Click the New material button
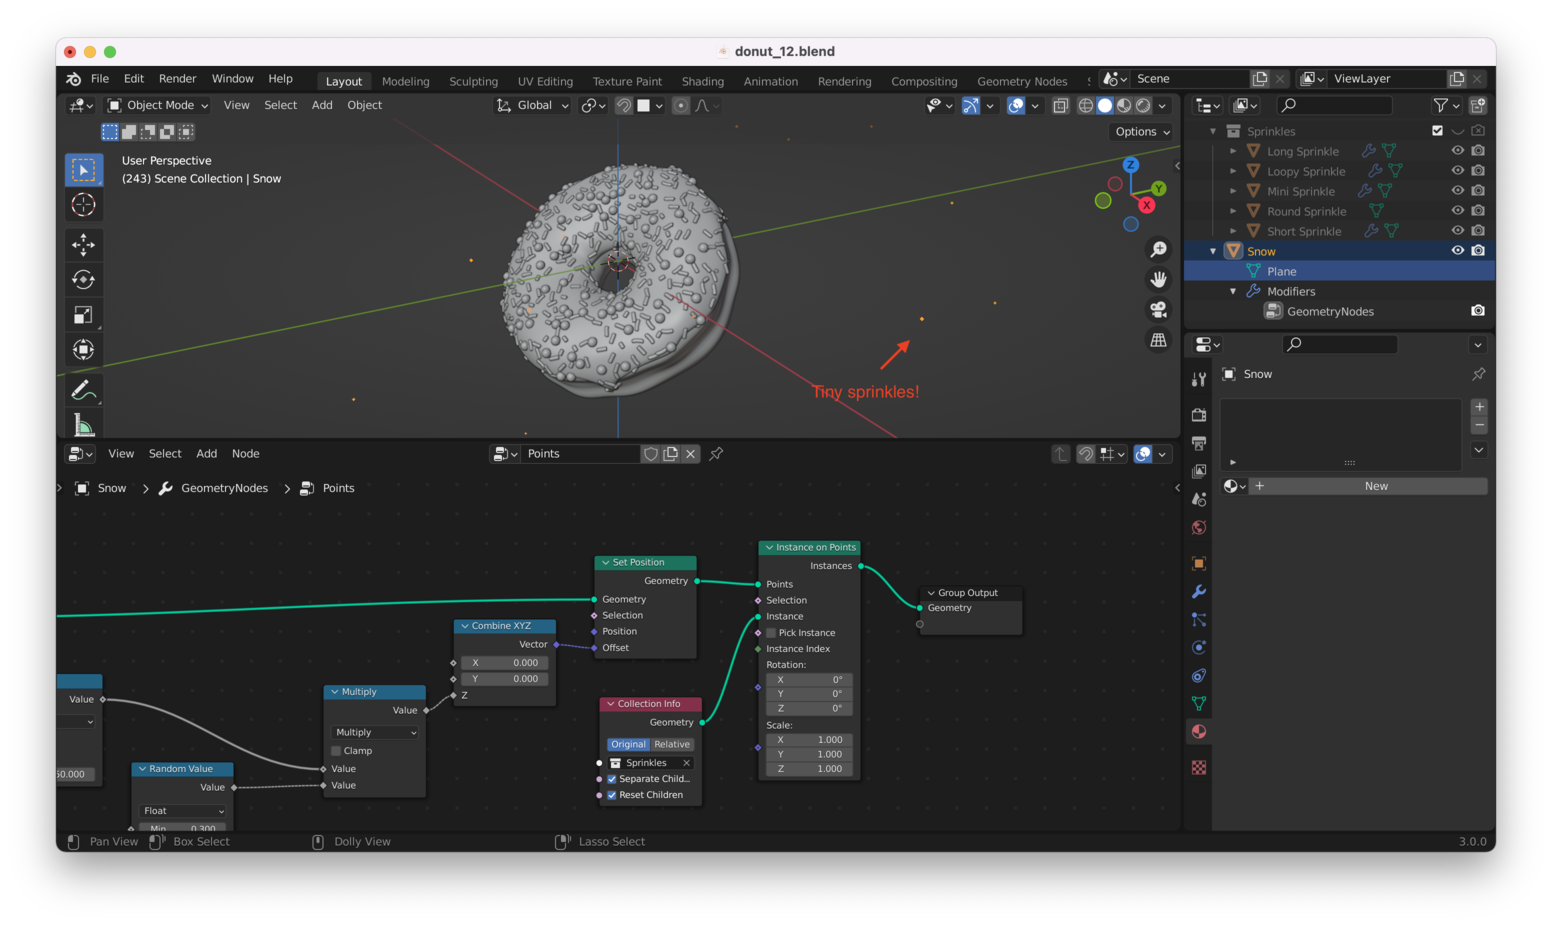The height and width of the screenshot is (926, 1552). pyautogui.click(x=1375, y=486)
